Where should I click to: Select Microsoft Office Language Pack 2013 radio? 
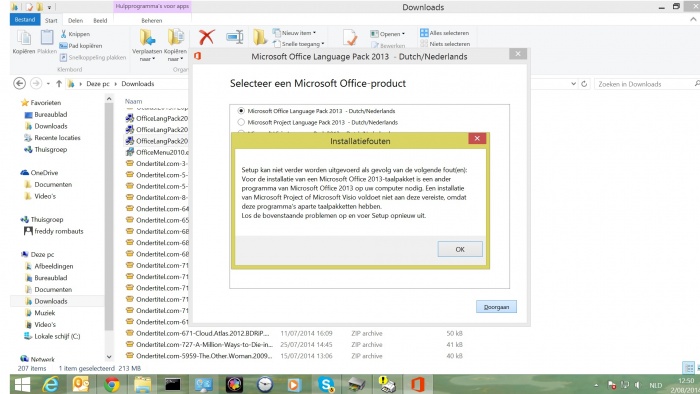coord(241,111)
